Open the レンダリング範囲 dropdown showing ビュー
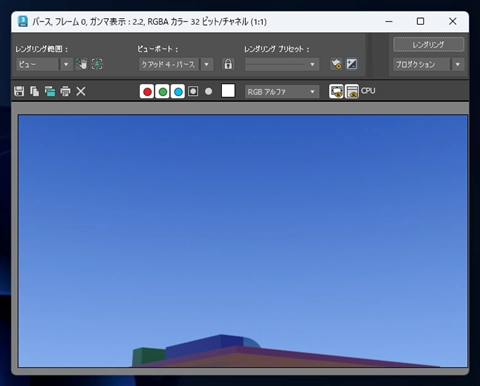This screenshot has height=386, width=480. click(44, 64)
